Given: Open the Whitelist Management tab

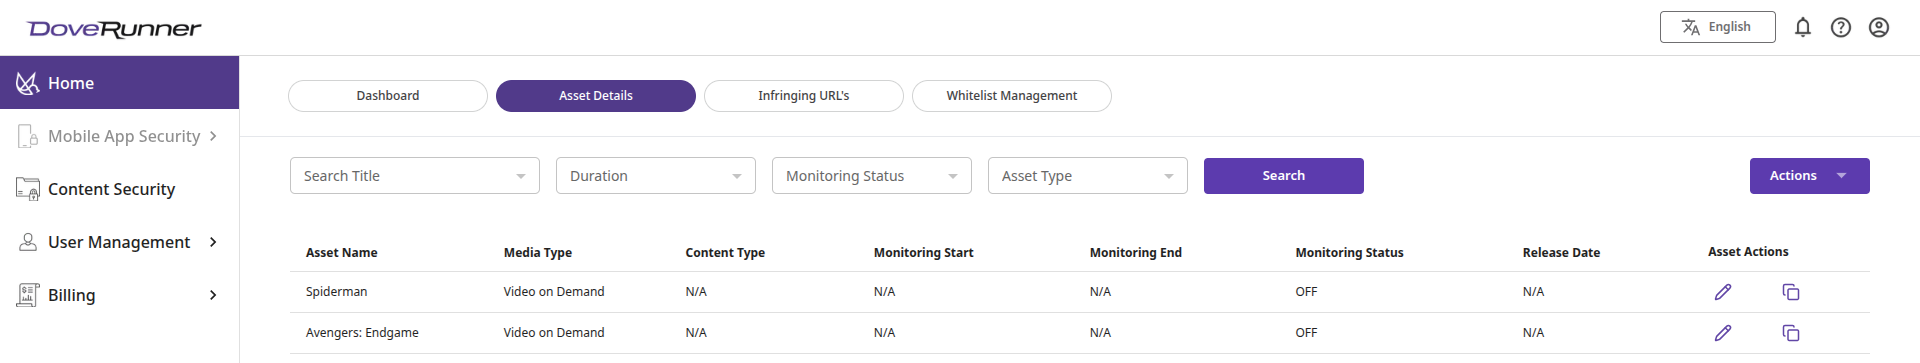Looking at the screenshot, I should point(1012,96).
